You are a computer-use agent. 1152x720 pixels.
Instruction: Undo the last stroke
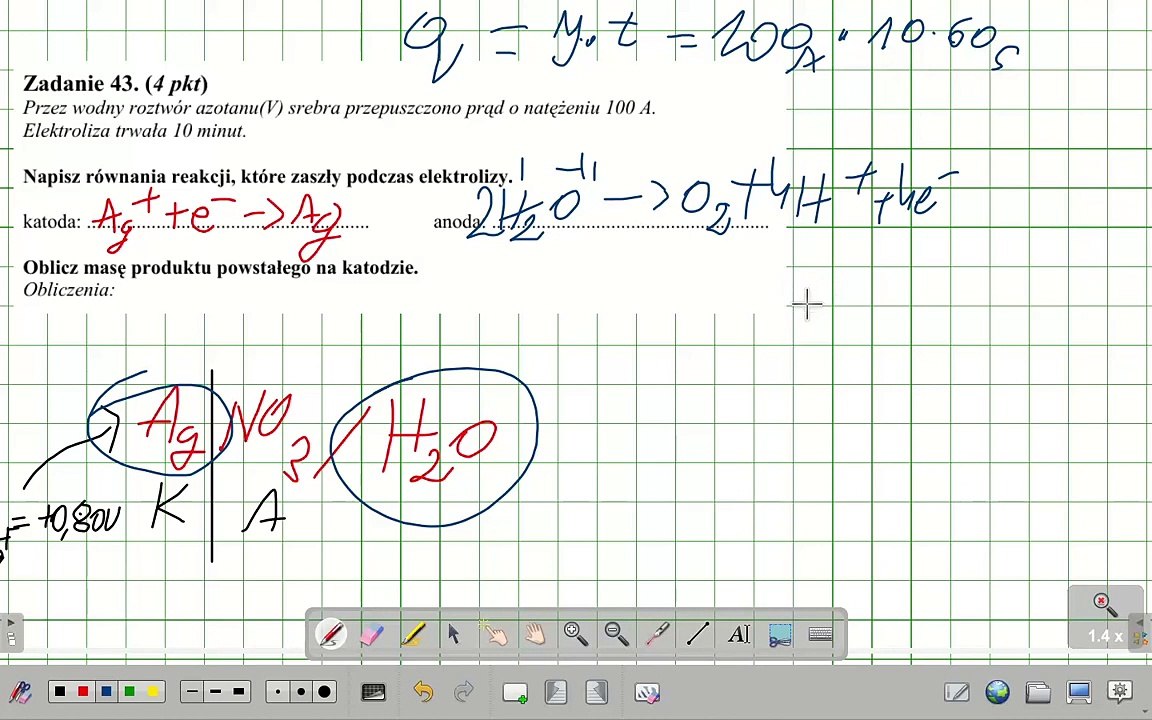click(x=422, y=692)
